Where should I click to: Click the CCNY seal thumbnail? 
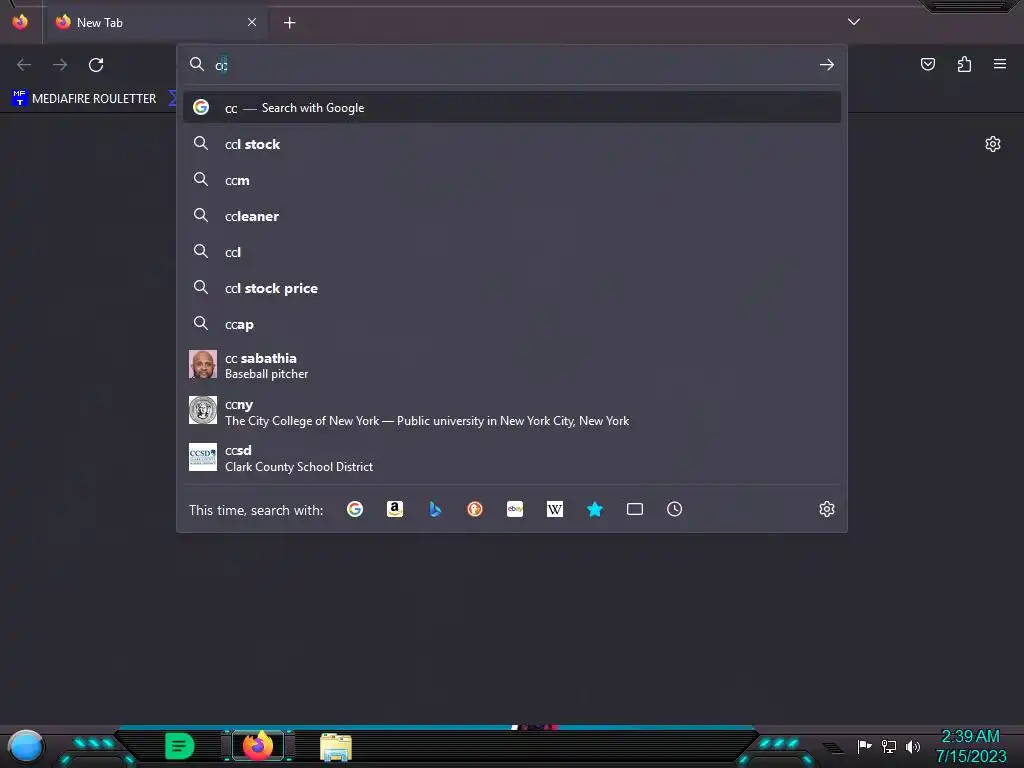[202, 410]
